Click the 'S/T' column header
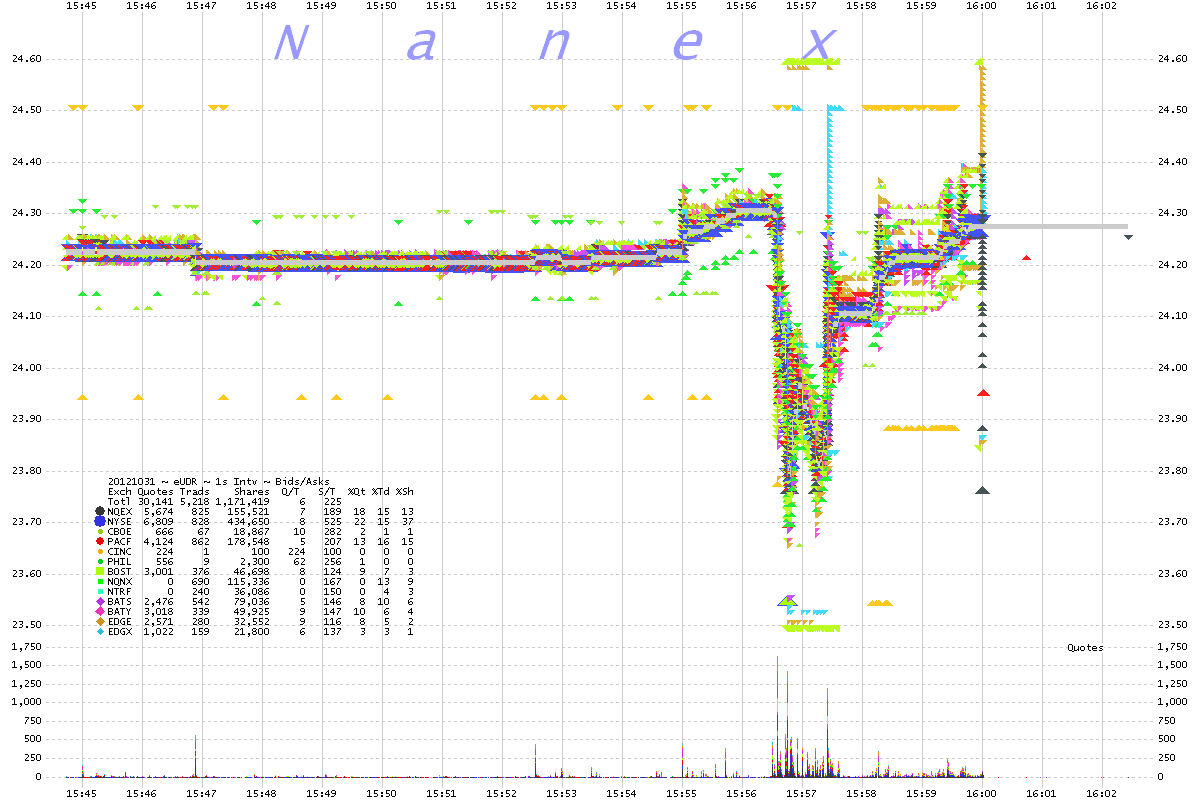Image resolution: width=1200 pixels, height=800 pixels. [x=327, y=491]
